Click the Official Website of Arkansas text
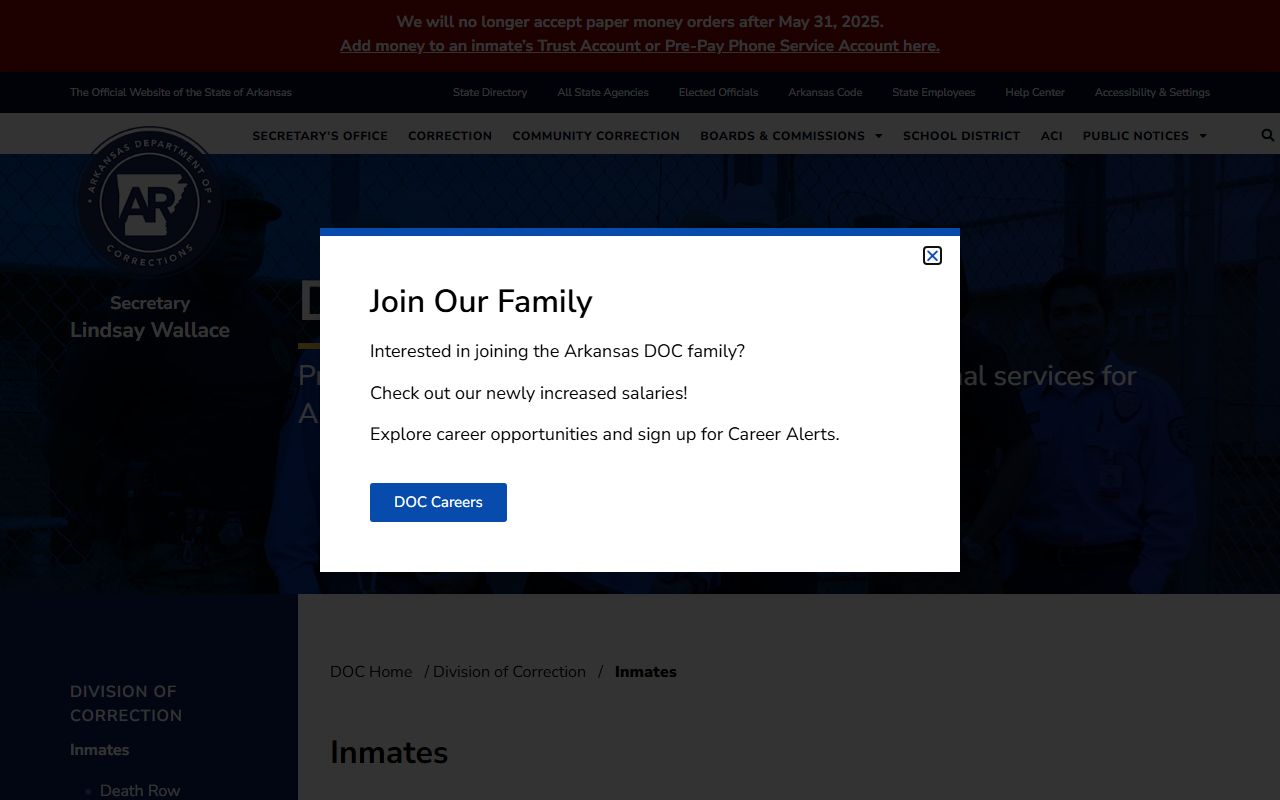1280x800 pixels. click(x=181, y=92)
